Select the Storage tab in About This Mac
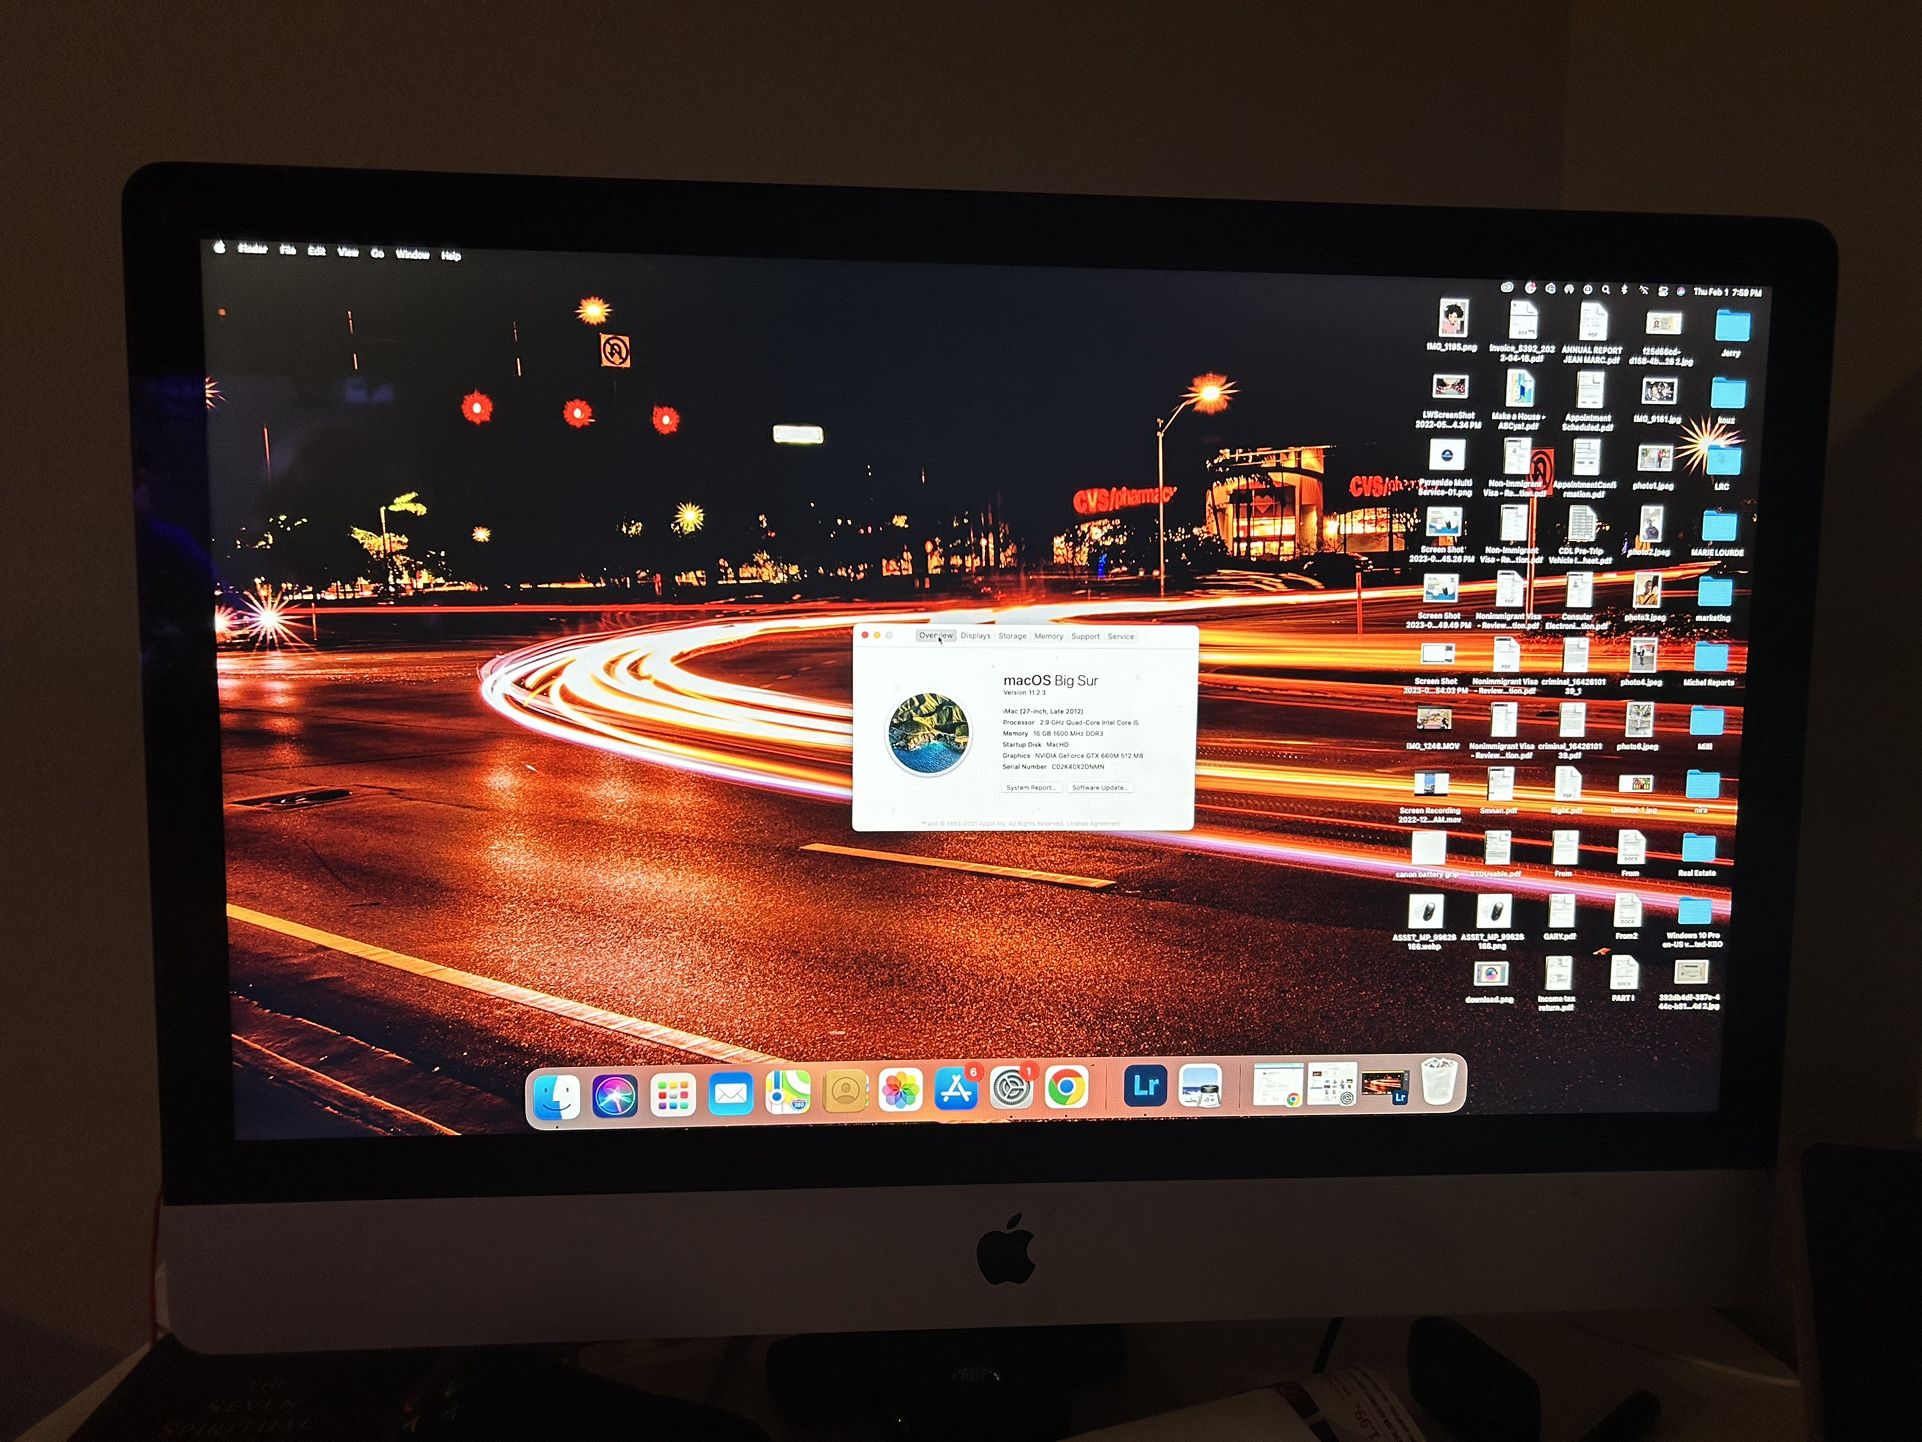The width and height of the screenshot is (1922, 1442). click(x=1012, y=636)
